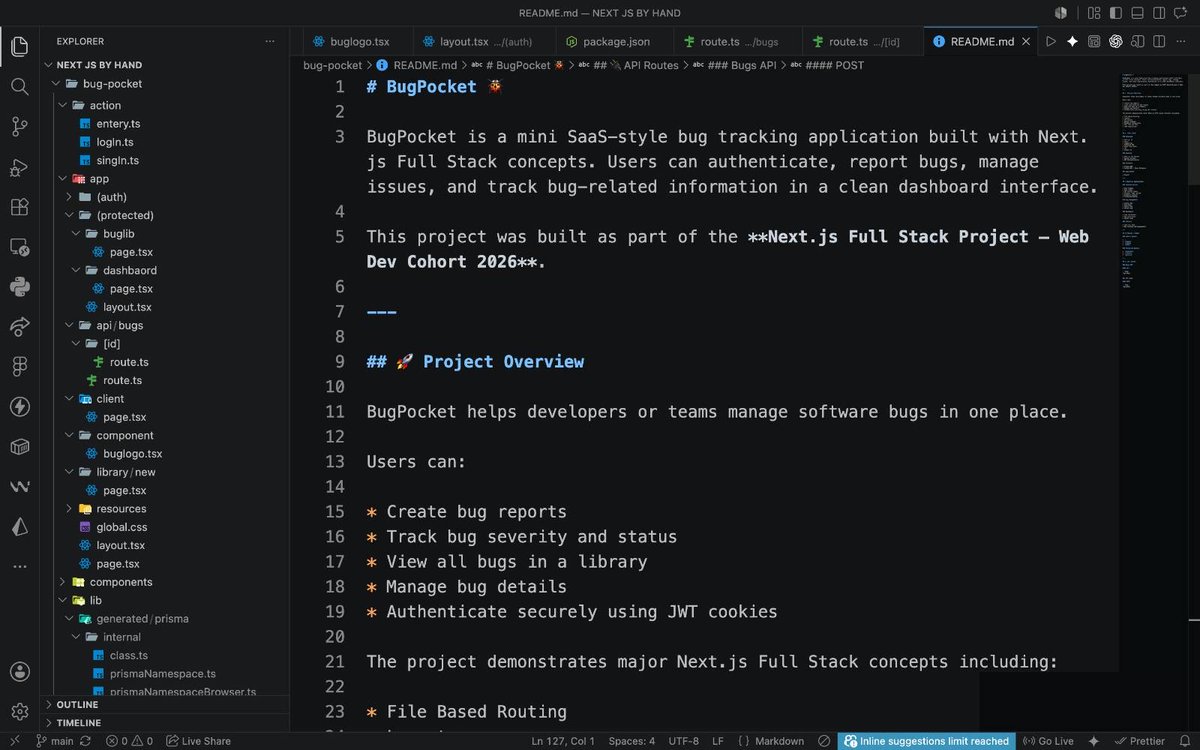
Task: Open the Python activity bar panel
Action: [x=19, y=287]
